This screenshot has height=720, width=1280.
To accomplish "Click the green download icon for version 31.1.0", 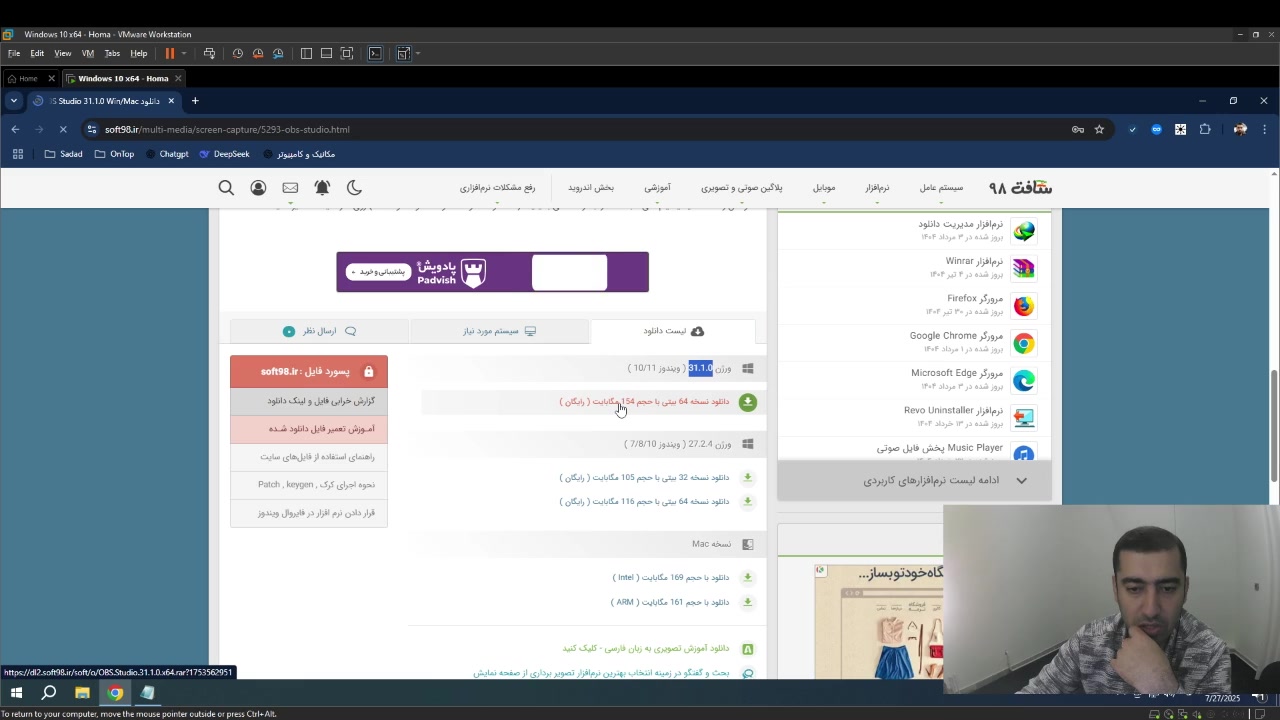I will click(747, 402).
